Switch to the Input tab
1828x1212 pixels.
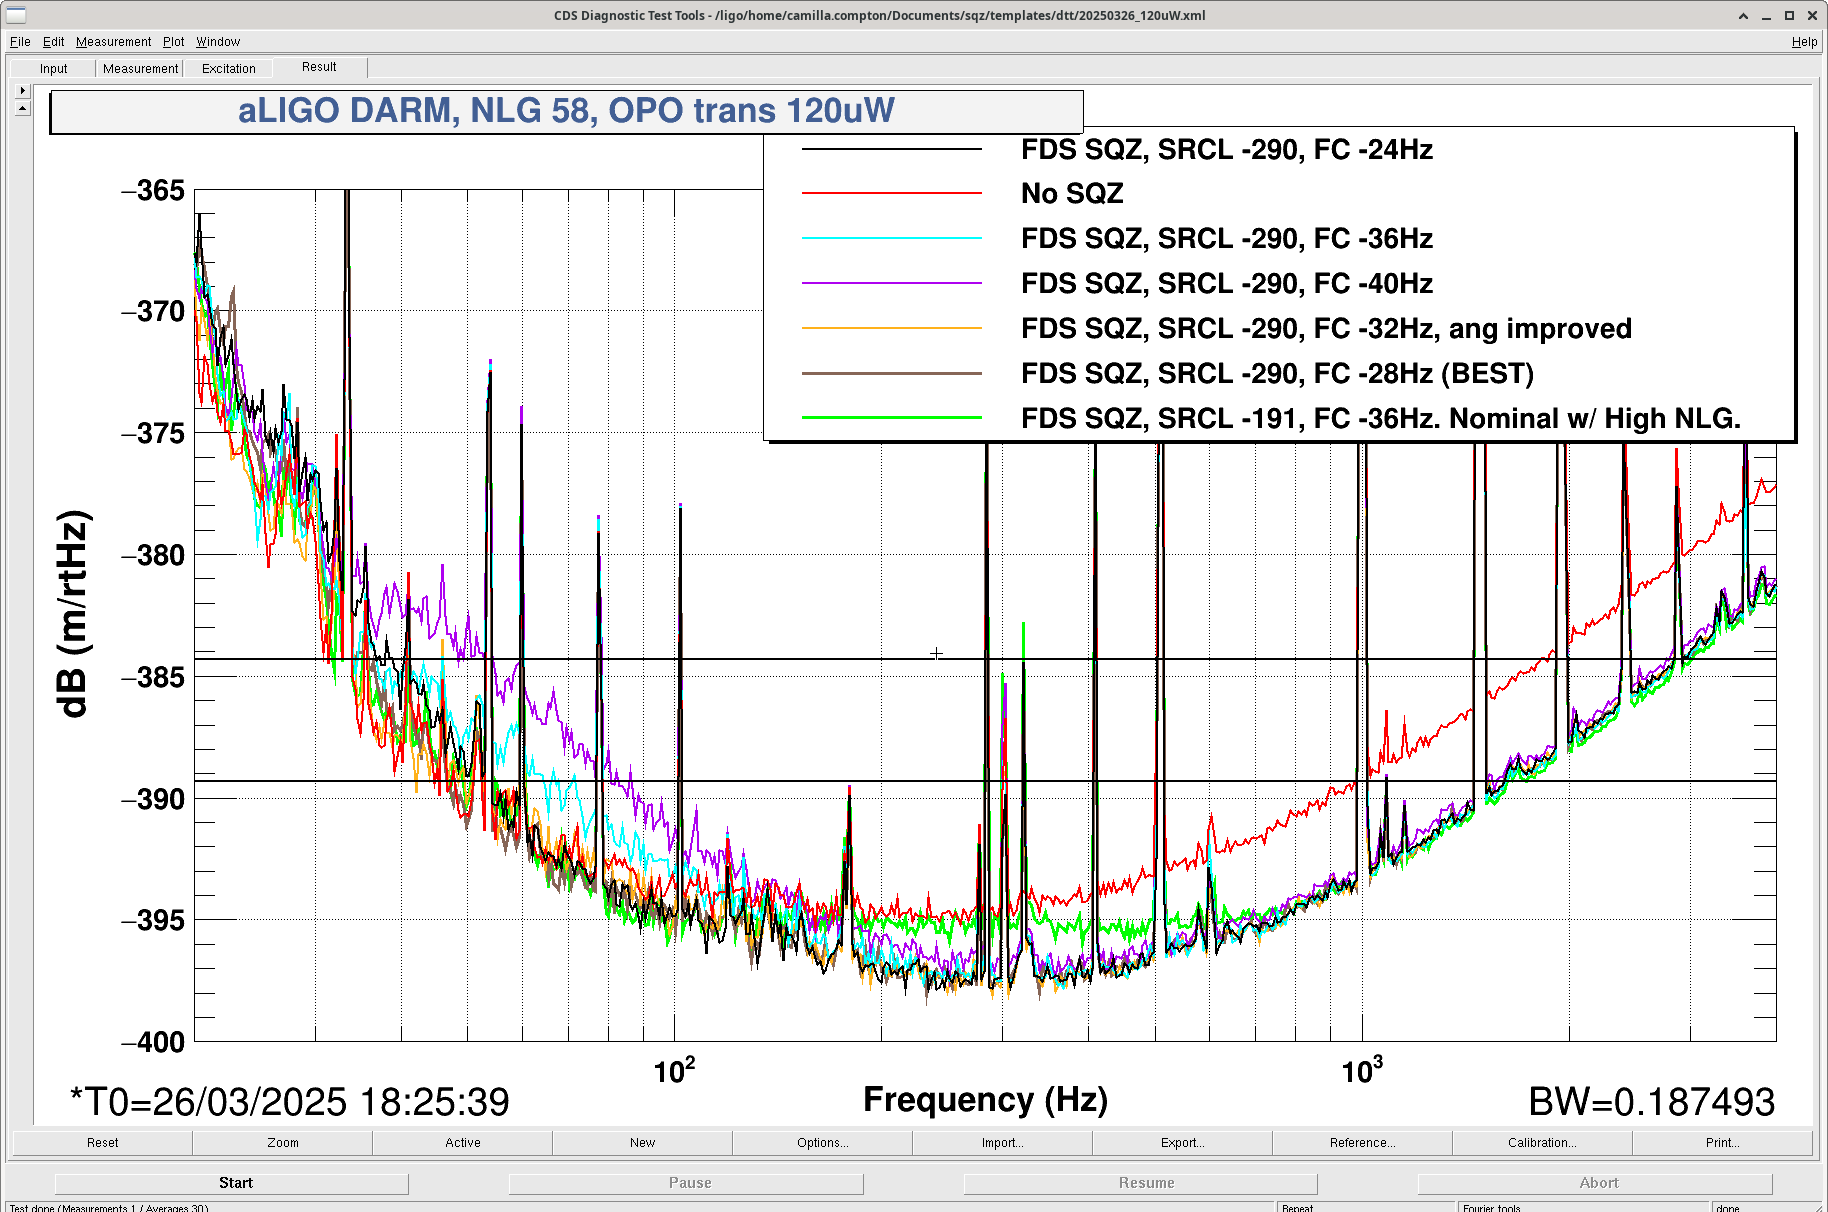tap(53, 68)
